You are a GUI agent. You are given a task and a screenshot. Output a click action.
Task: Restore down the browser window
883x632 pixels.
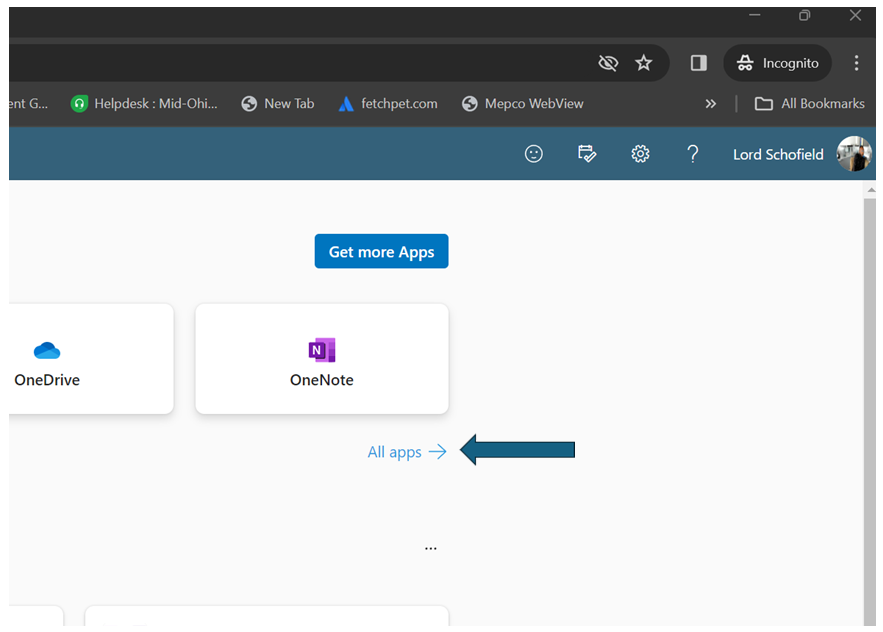804,16
